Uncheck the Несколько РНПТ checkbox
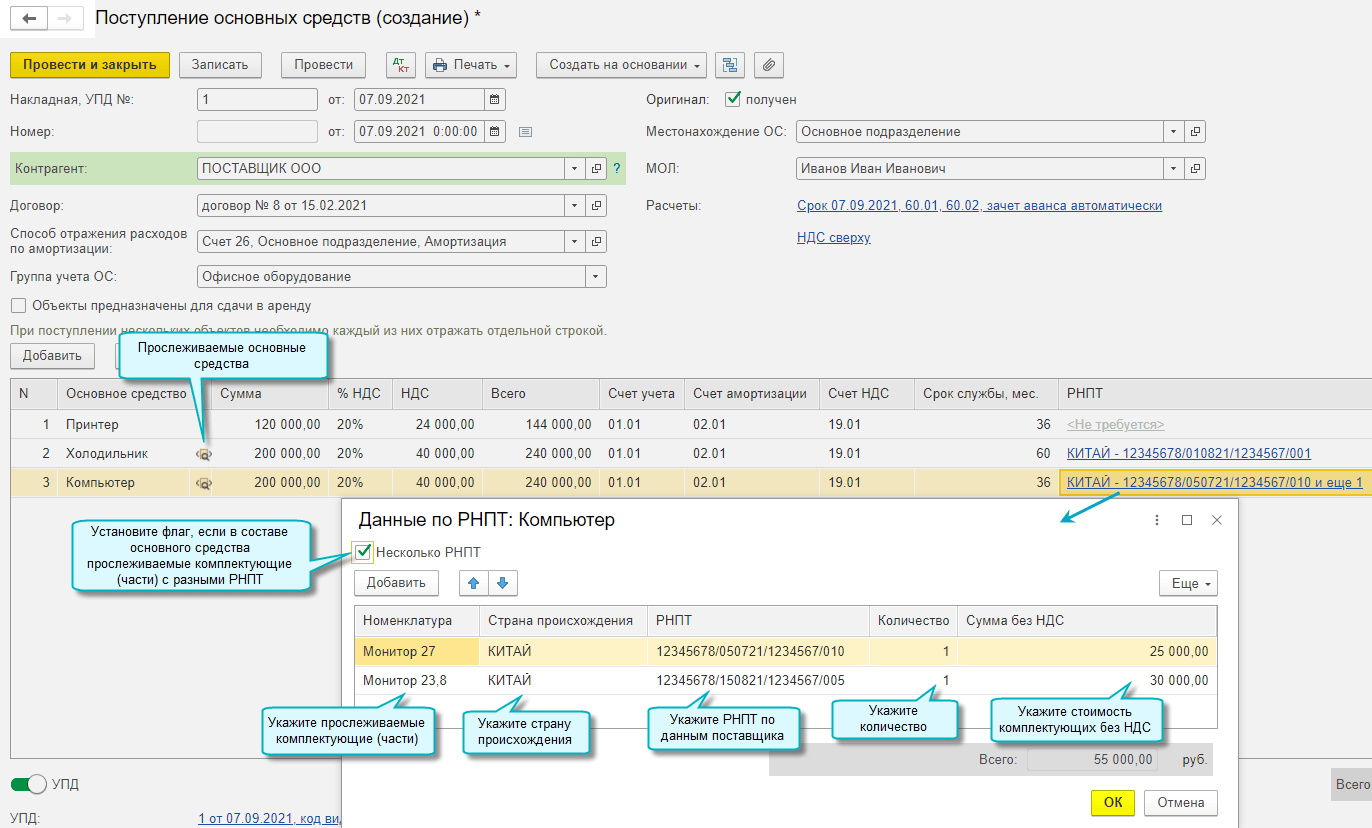This screenshot has height=828, width=1372. pyautogui.click(x=363, y=552)
